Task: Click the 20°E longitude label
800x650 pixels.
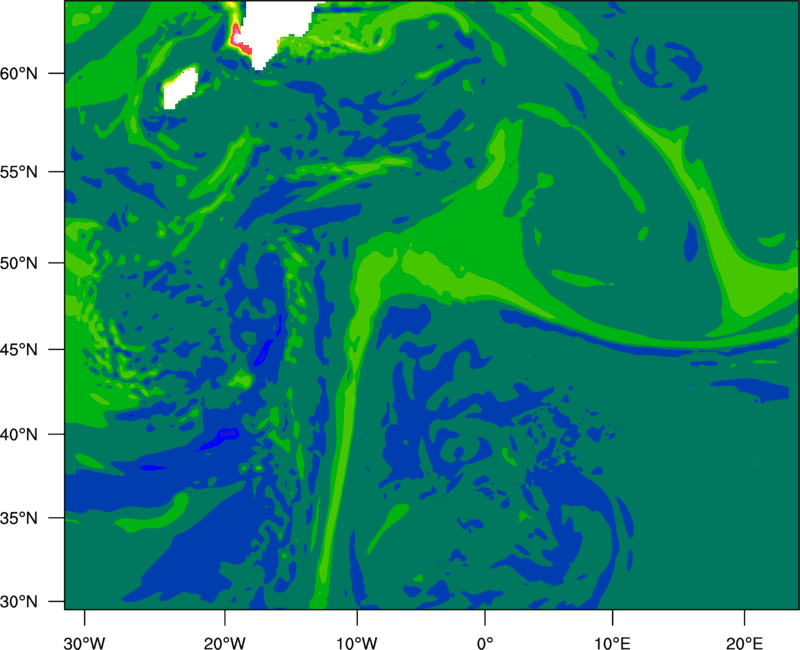Action: point(744,643)
